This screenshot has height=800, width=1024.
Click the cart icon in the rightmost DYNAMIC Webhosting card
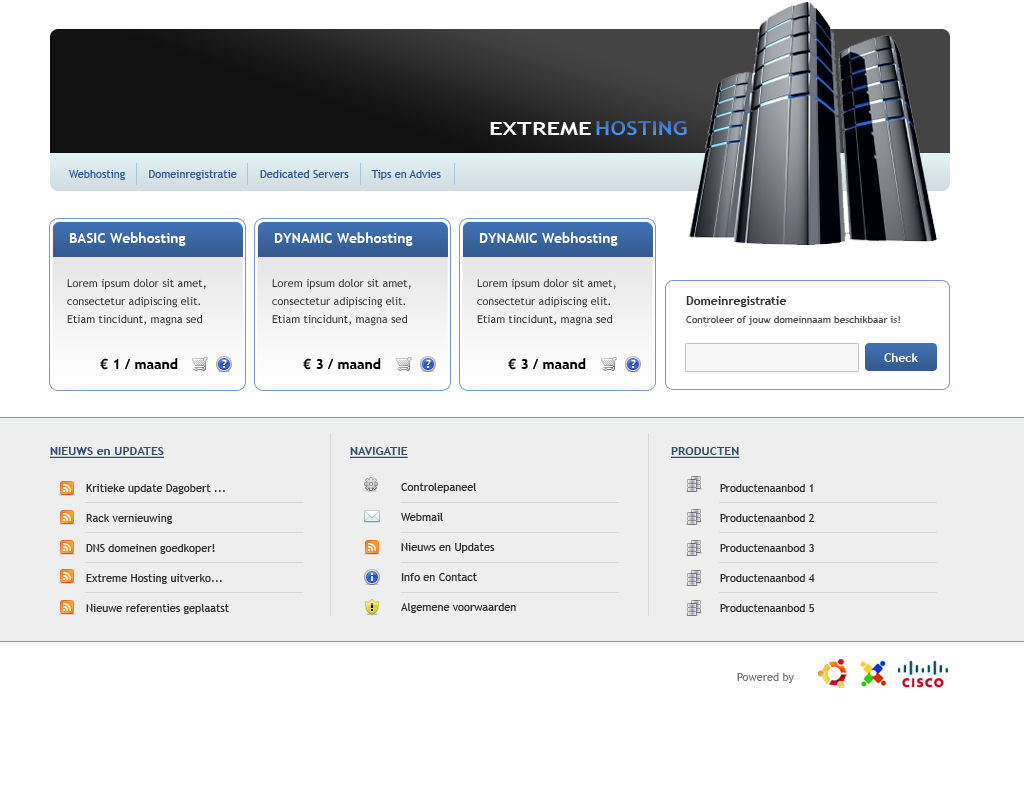point(609,364)
